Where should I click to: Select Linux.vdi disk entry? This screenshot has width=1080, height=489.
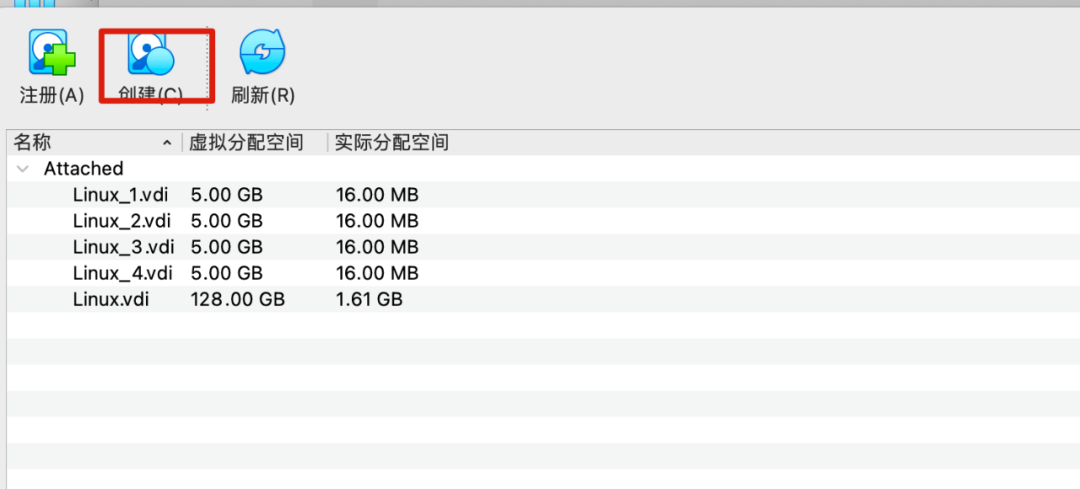[x=110, y=300]
